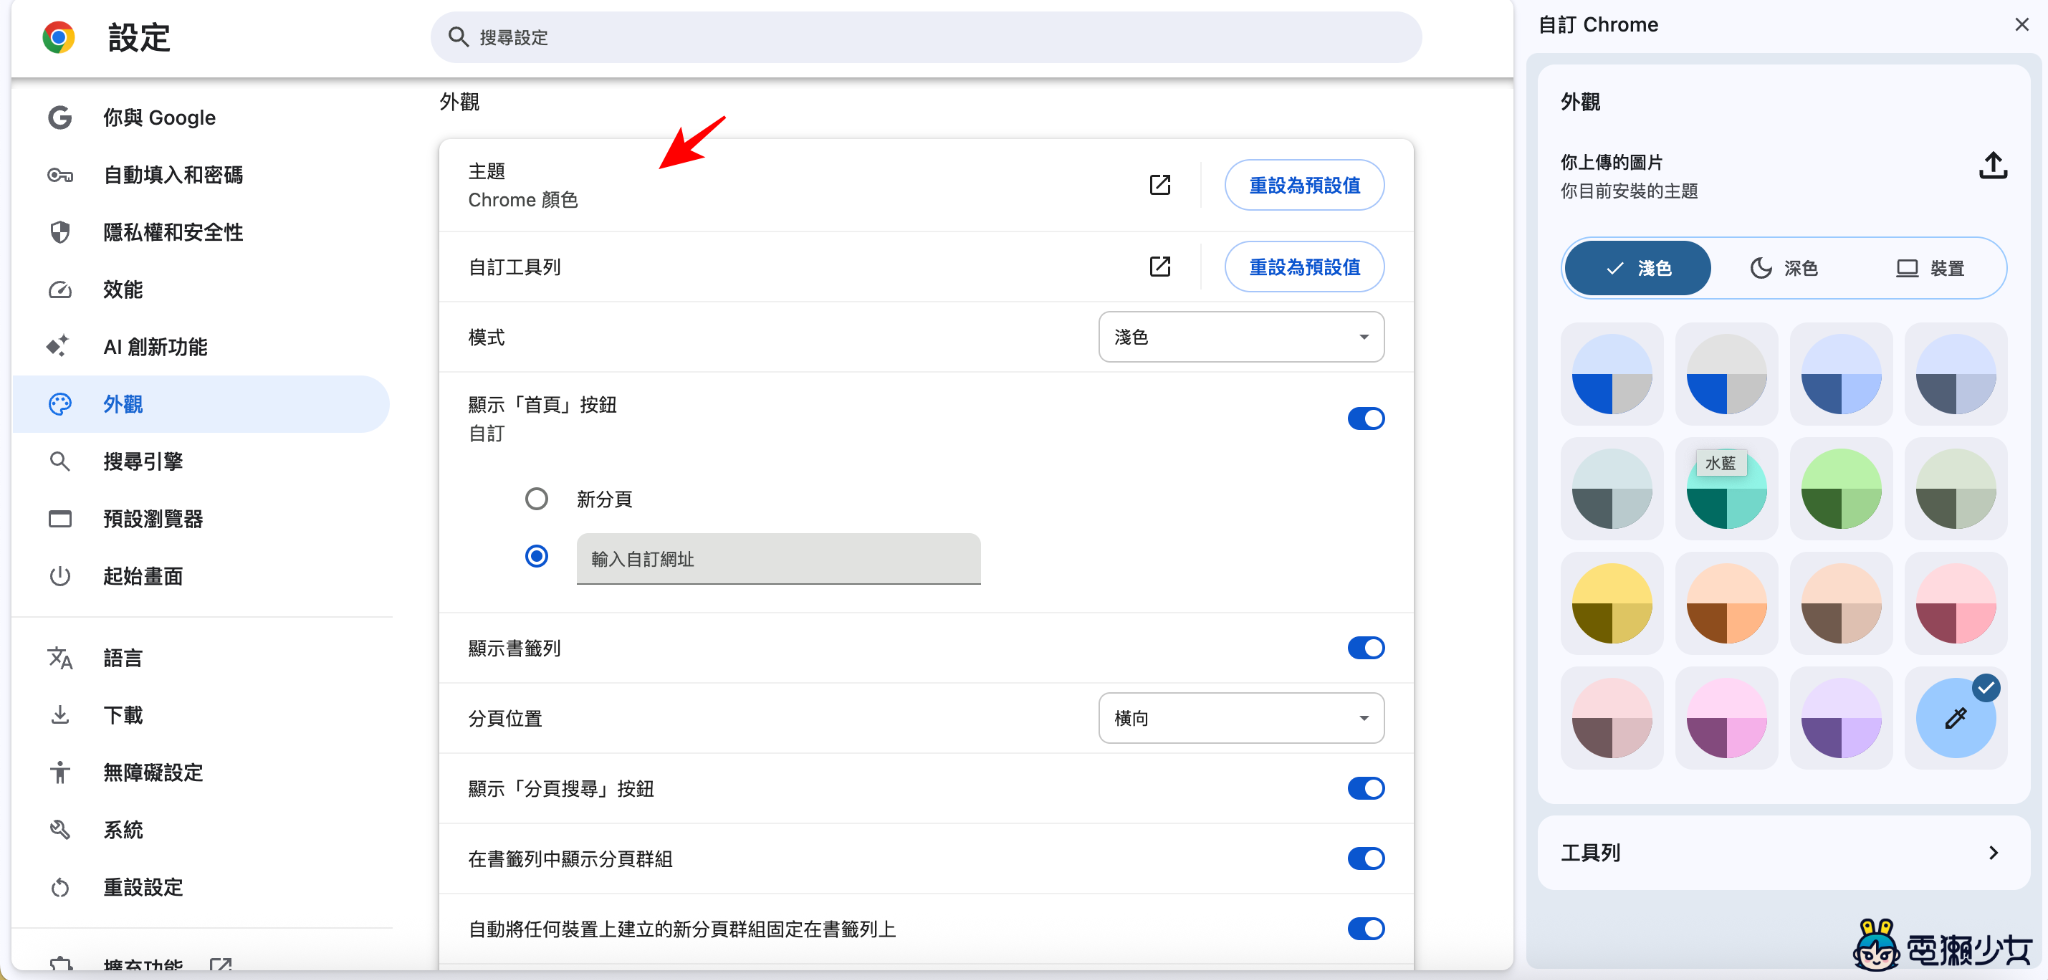Choose the yellow color swatch
This screenshot has height=980, width=2048.
tap(1612, 603)
